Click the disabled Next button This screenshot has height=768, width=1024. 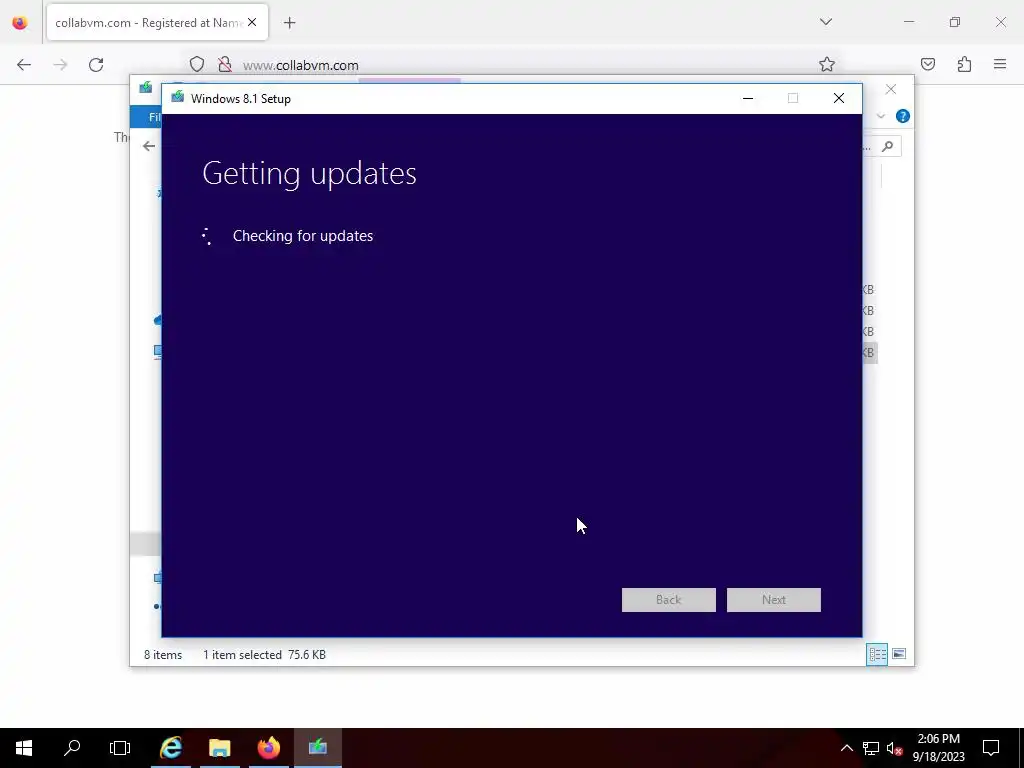[x=774, y=600]
